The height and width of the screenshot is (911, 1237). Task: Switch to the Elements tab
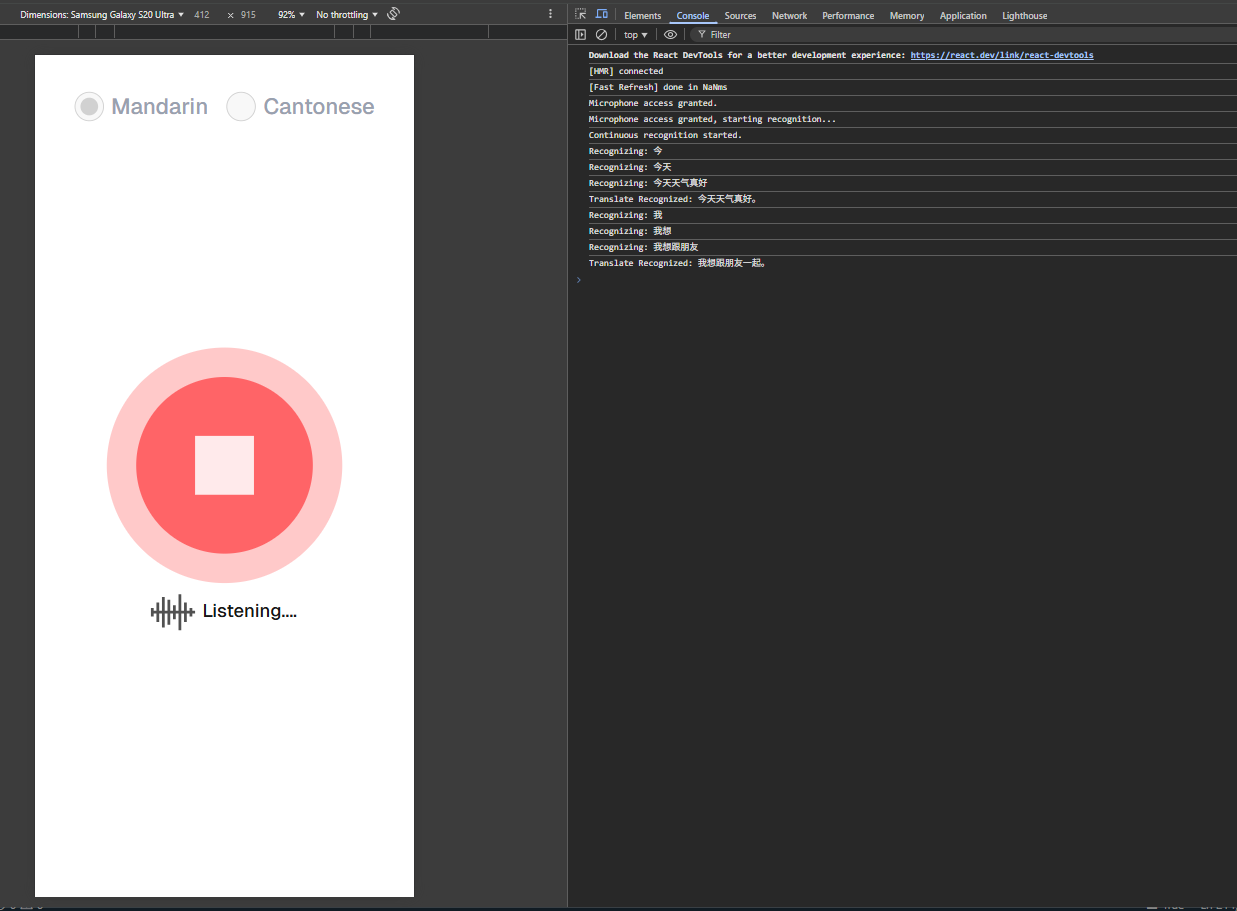point(642,15)
